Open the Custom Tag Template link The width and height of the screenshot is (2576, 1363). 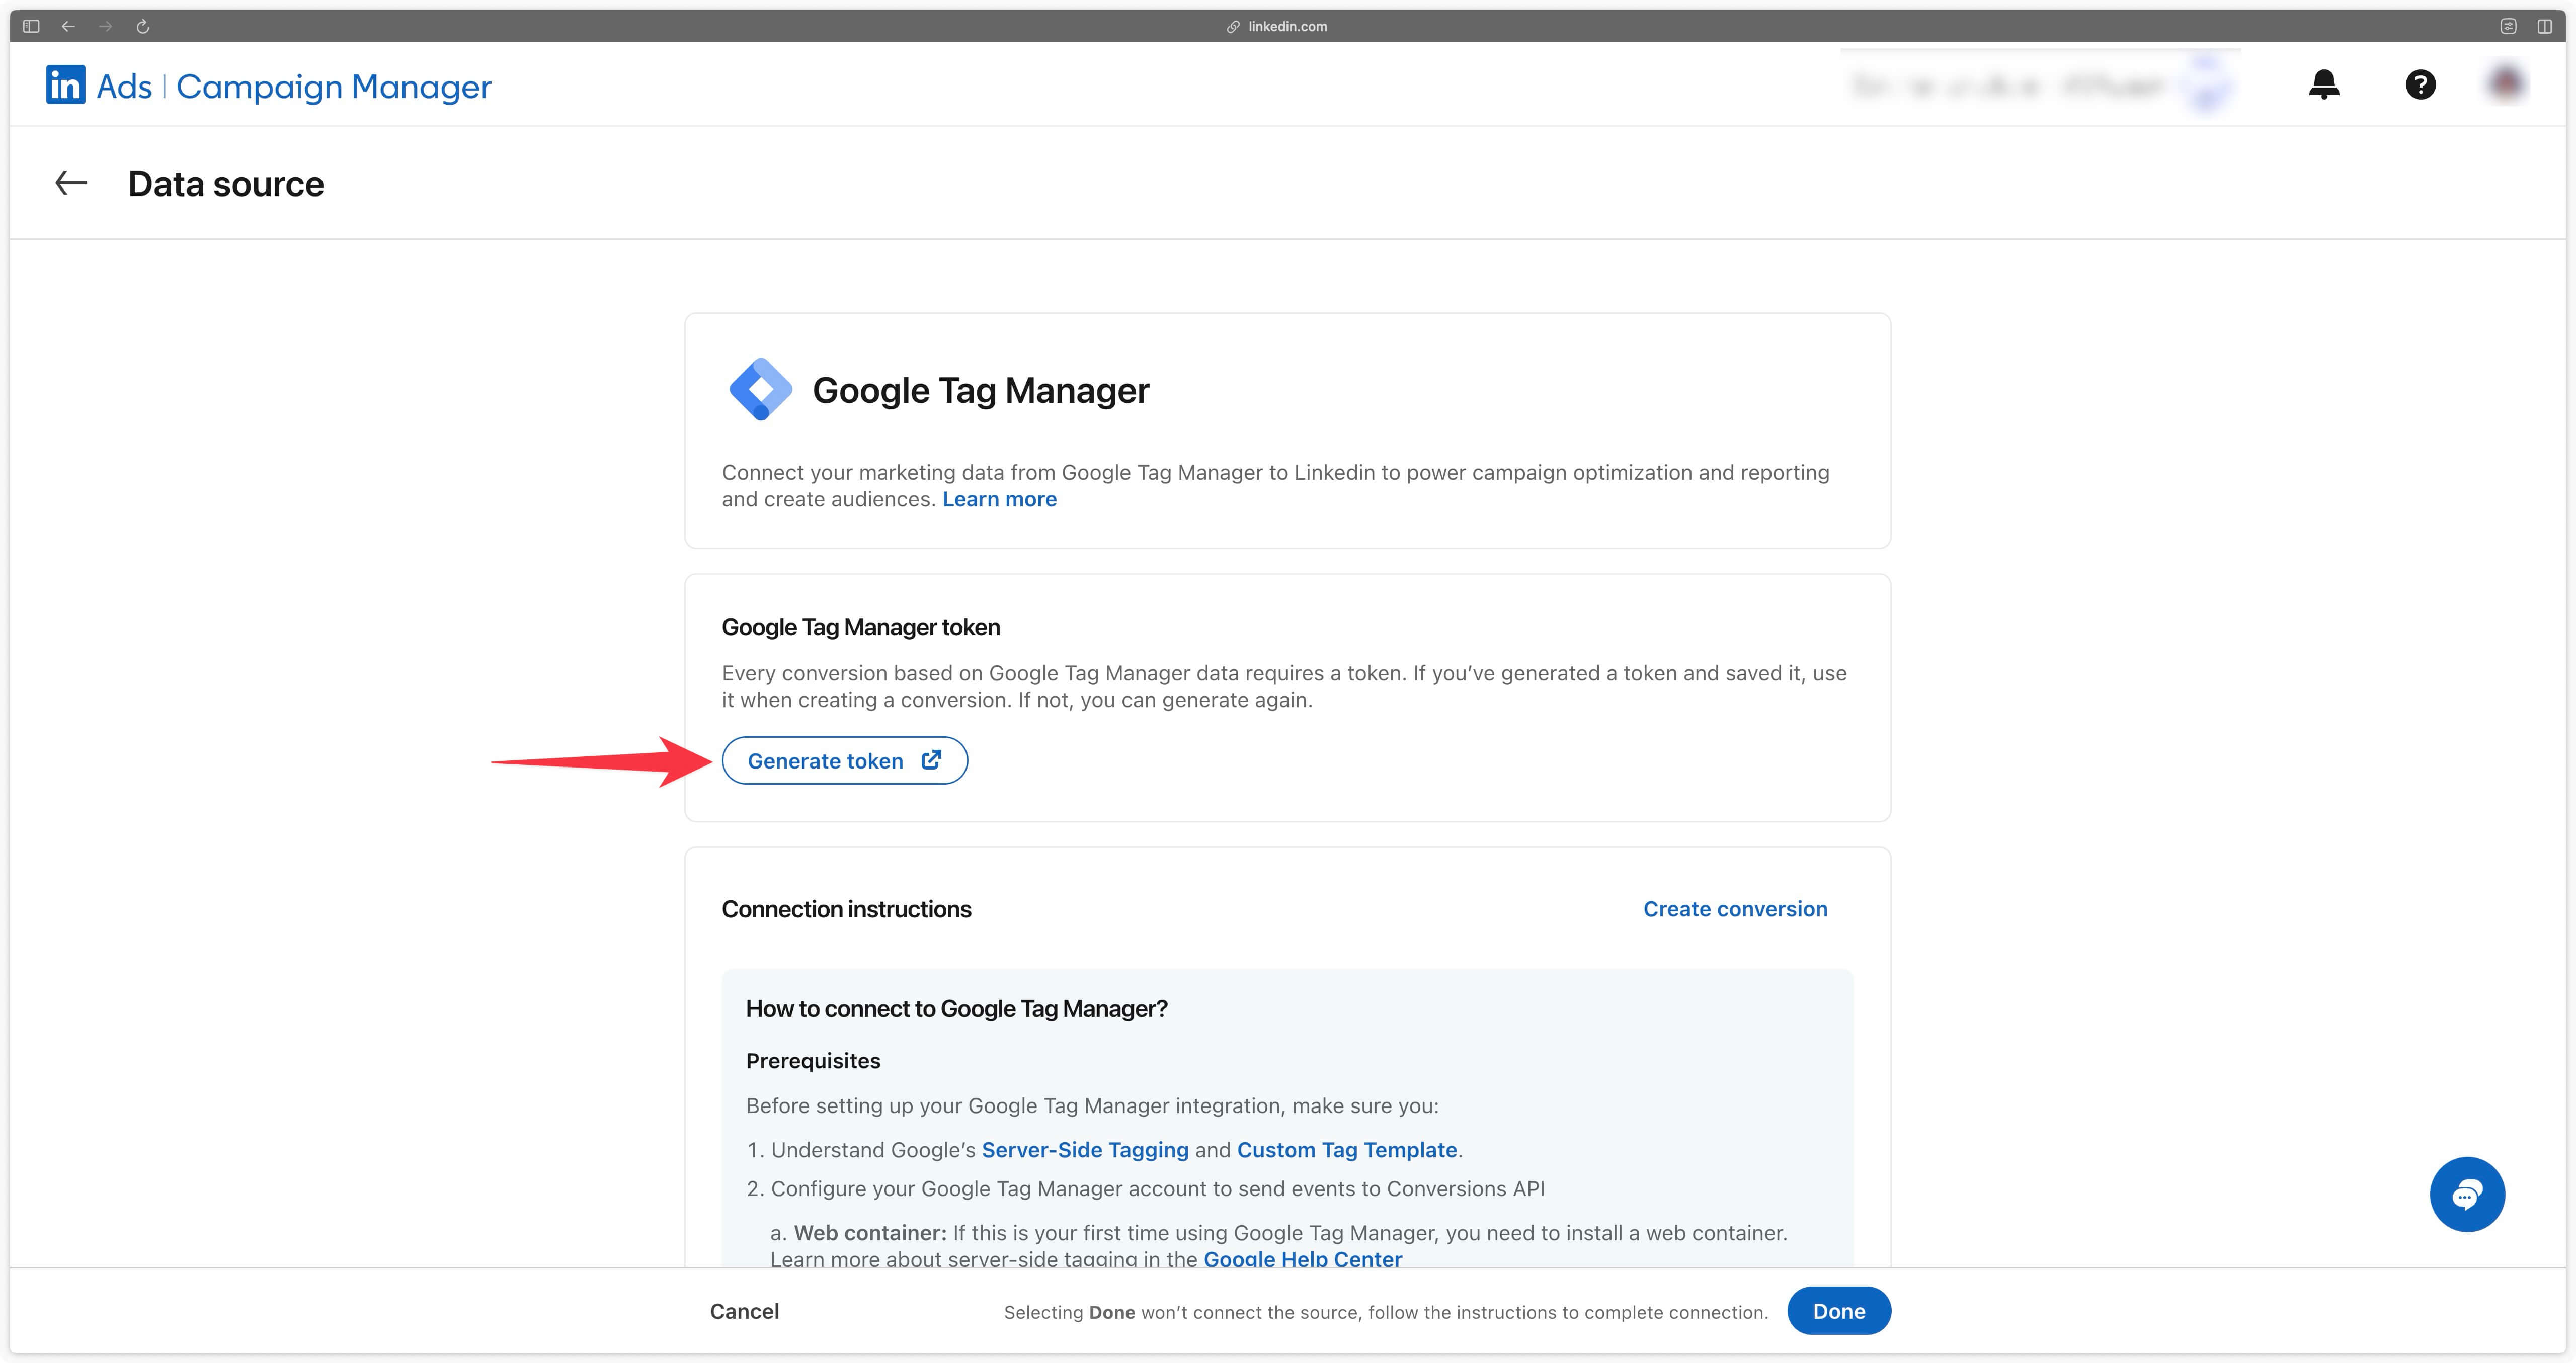coord(1346,1150)
